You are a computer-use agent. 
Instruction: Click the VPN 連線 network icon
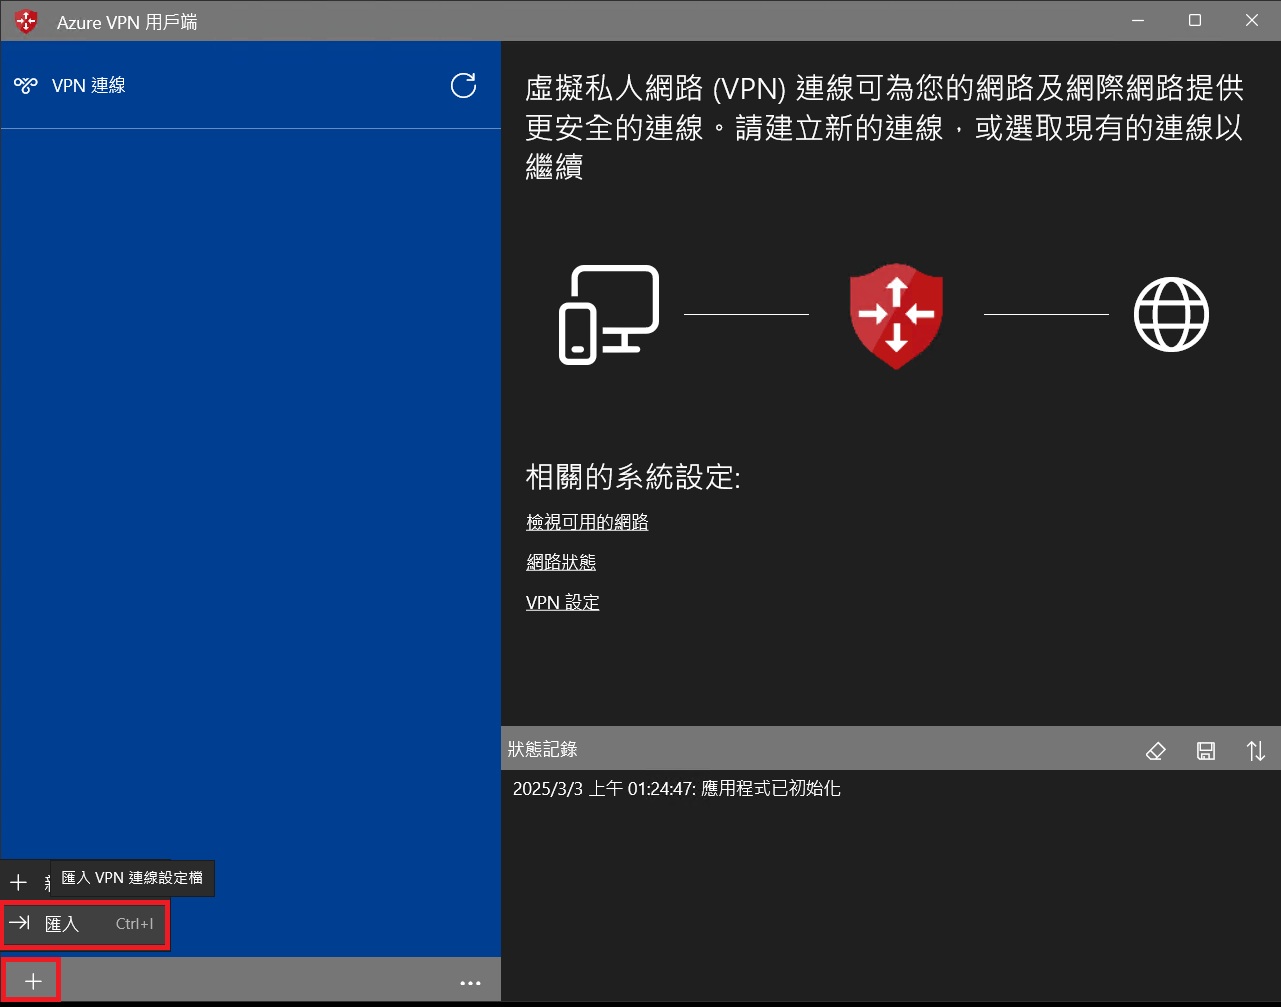(x=25, y=86)
